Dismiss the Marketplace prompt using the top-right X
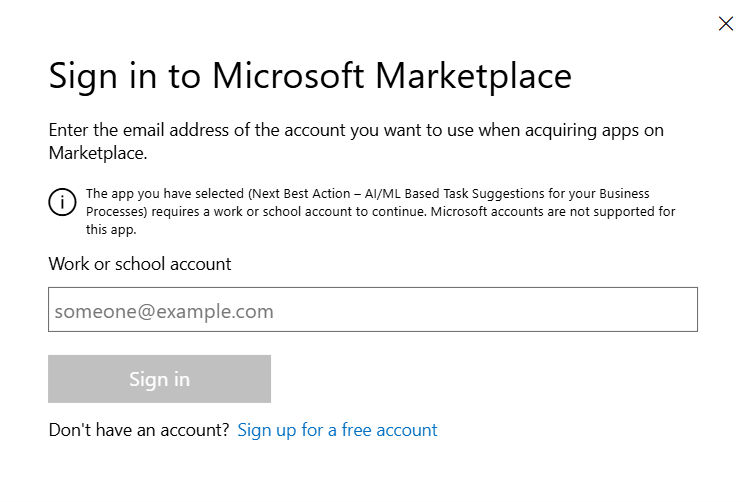 pos(726,24)
